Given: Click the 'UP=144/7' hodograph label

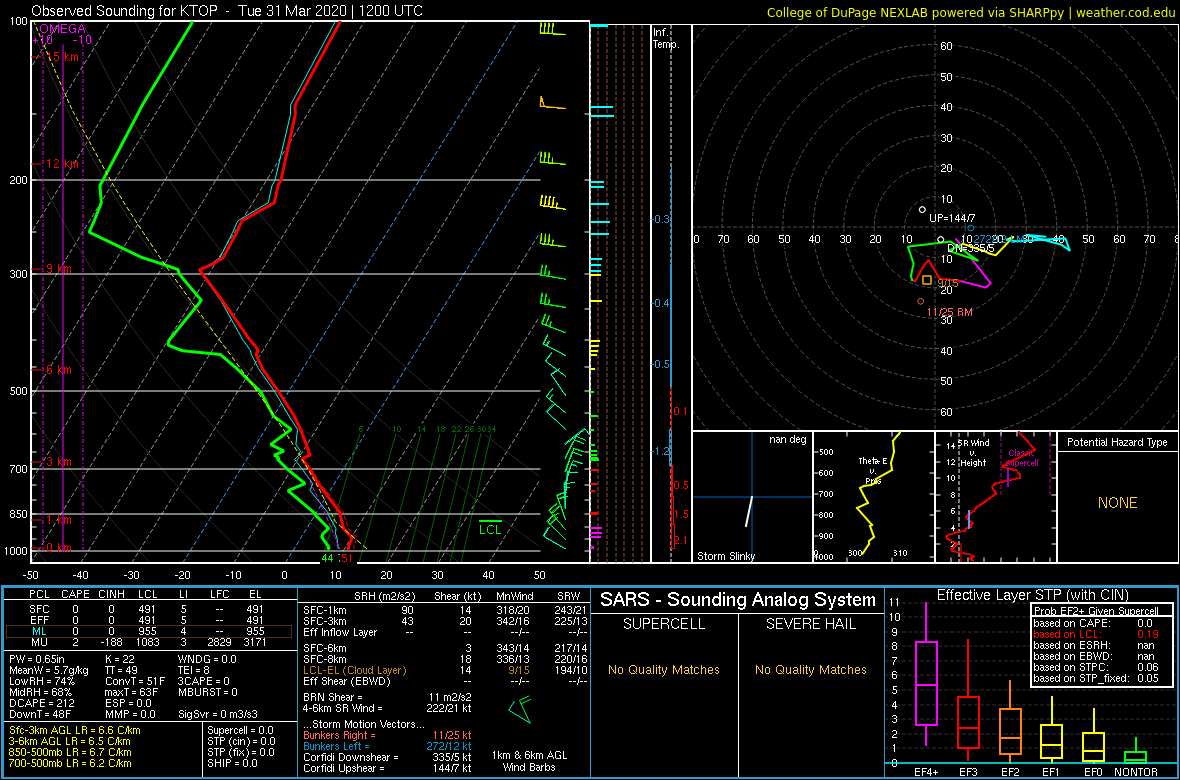Looking at the screenshot, I should 951,218.
